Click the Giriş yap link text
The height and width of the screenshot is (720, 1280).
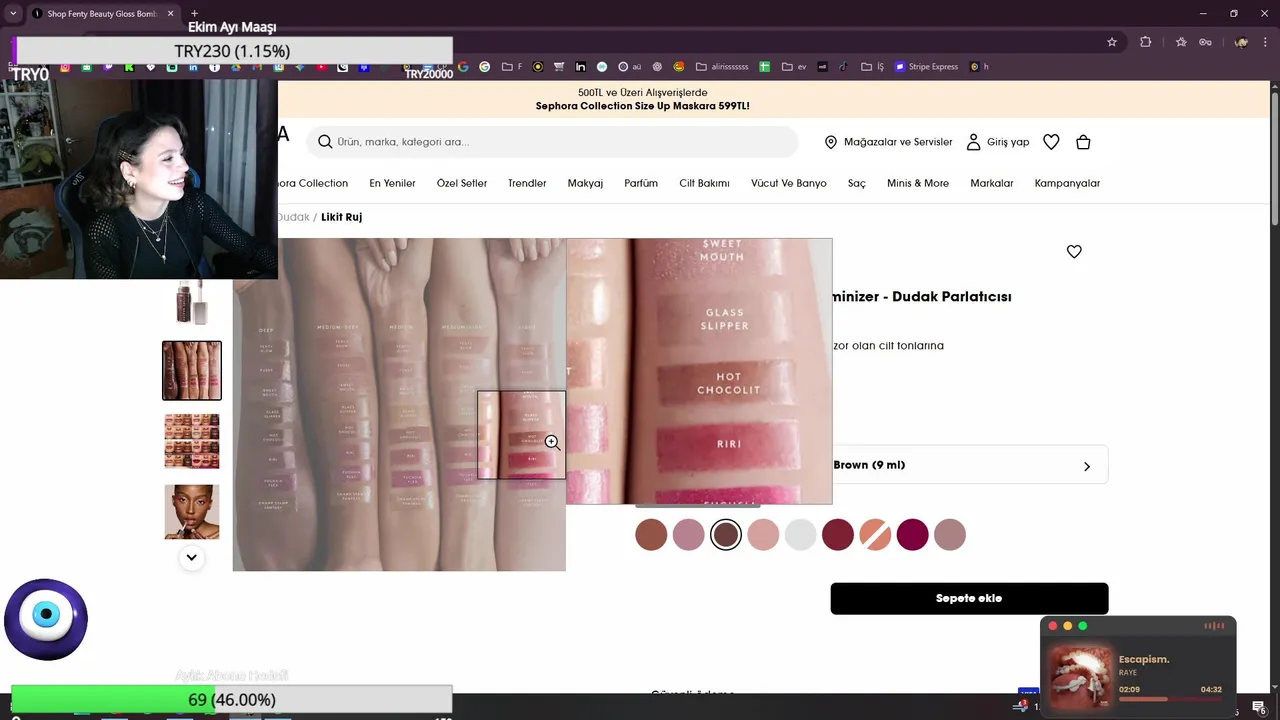point(1008,142)
